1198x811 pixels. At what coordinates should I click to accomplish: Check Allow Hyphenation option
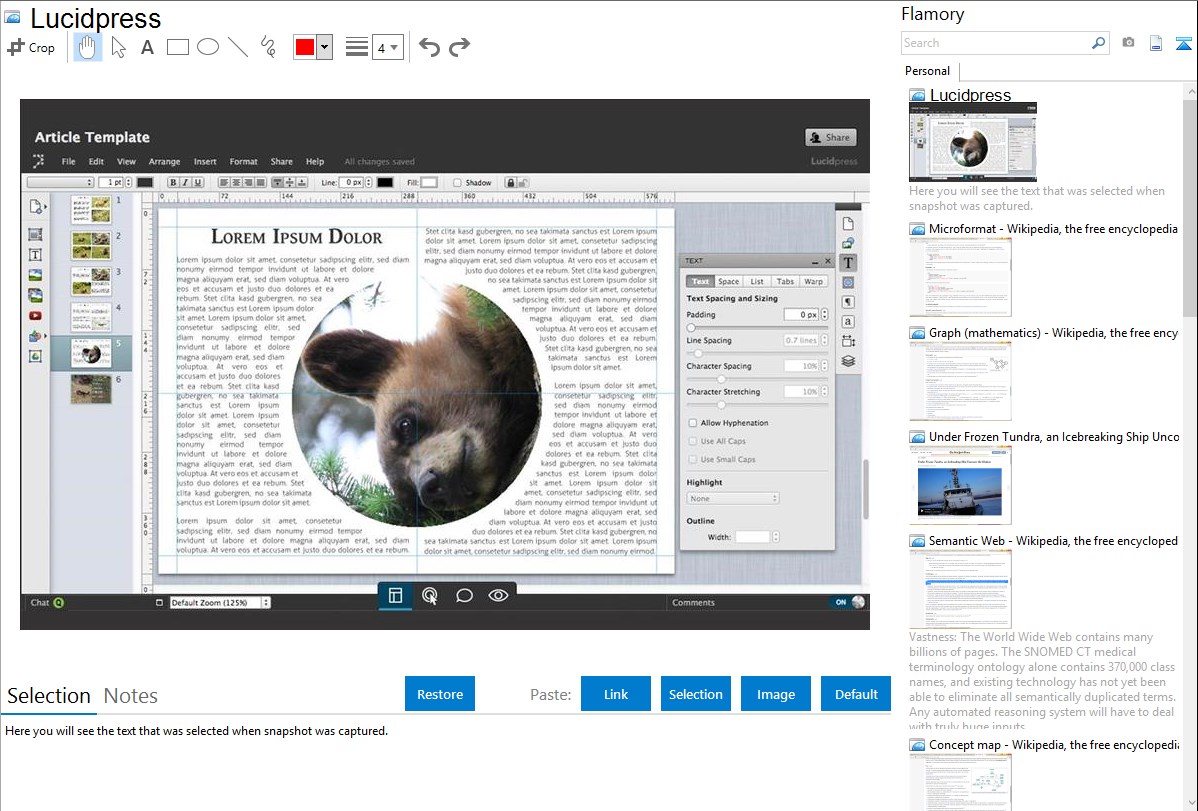tap(693, 423)
